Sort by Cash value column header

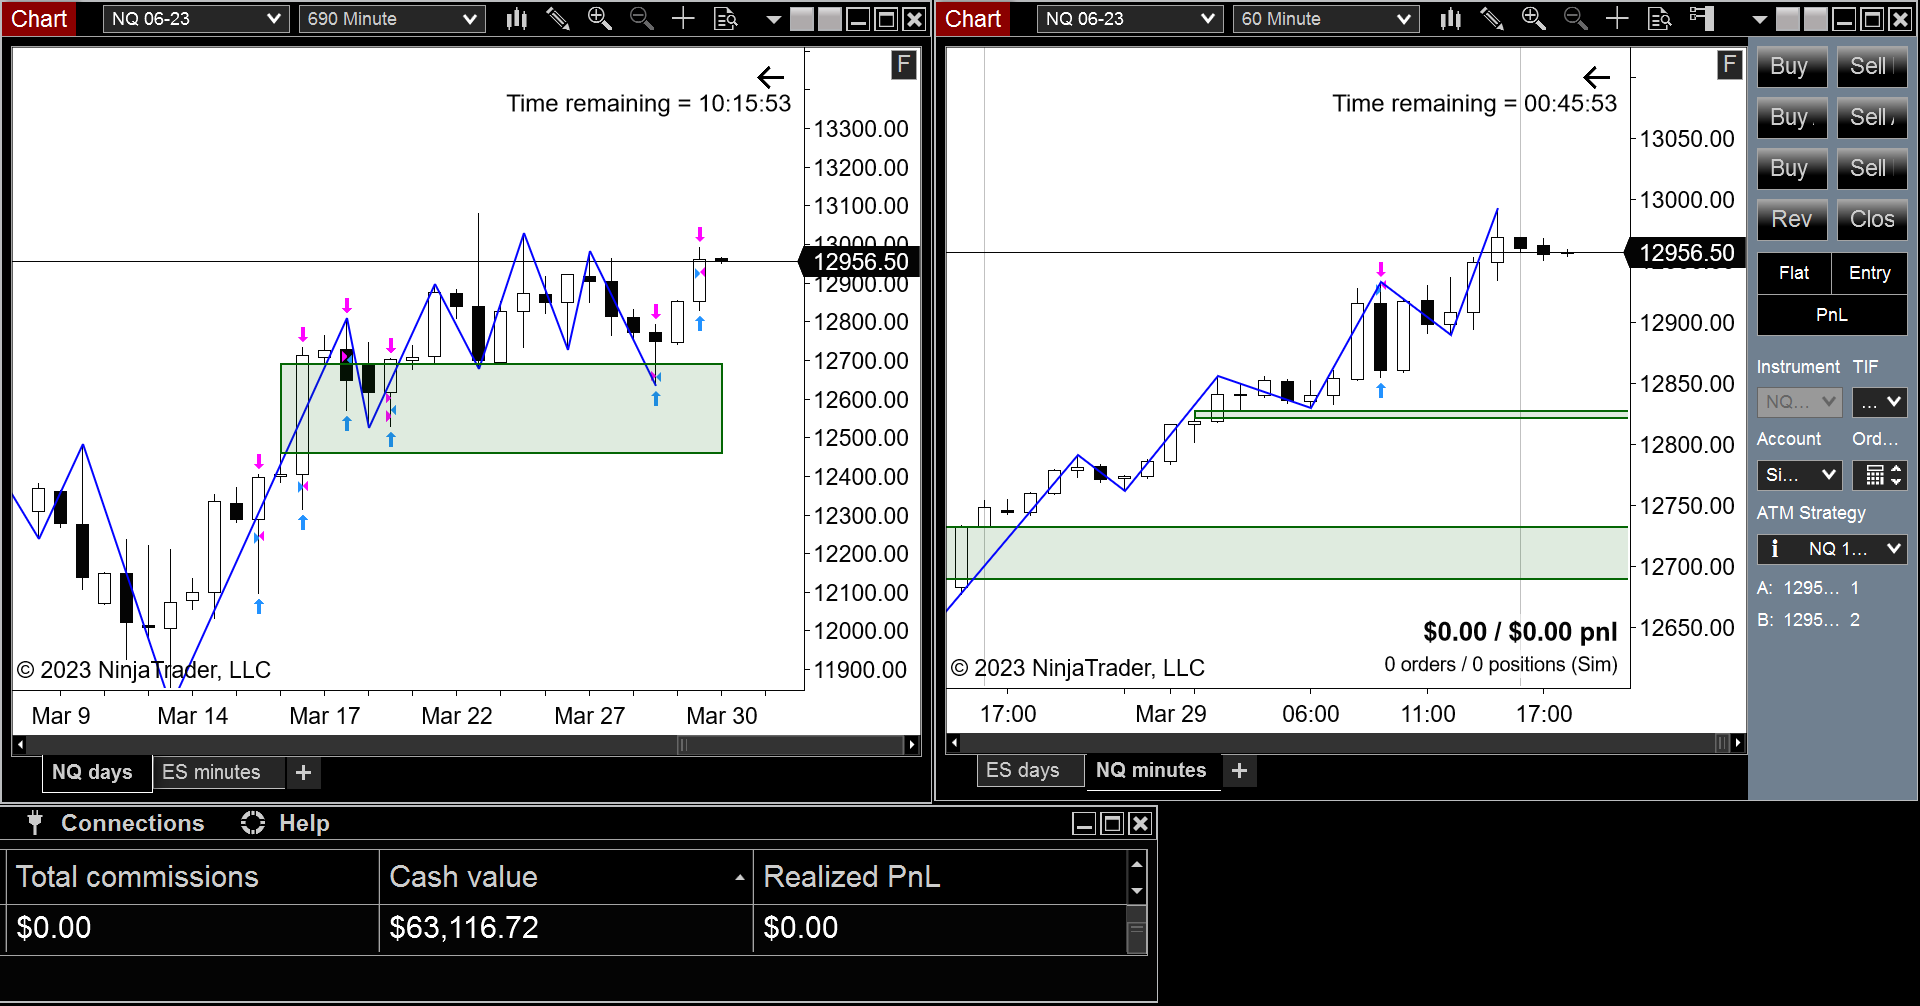click(566, 877)
